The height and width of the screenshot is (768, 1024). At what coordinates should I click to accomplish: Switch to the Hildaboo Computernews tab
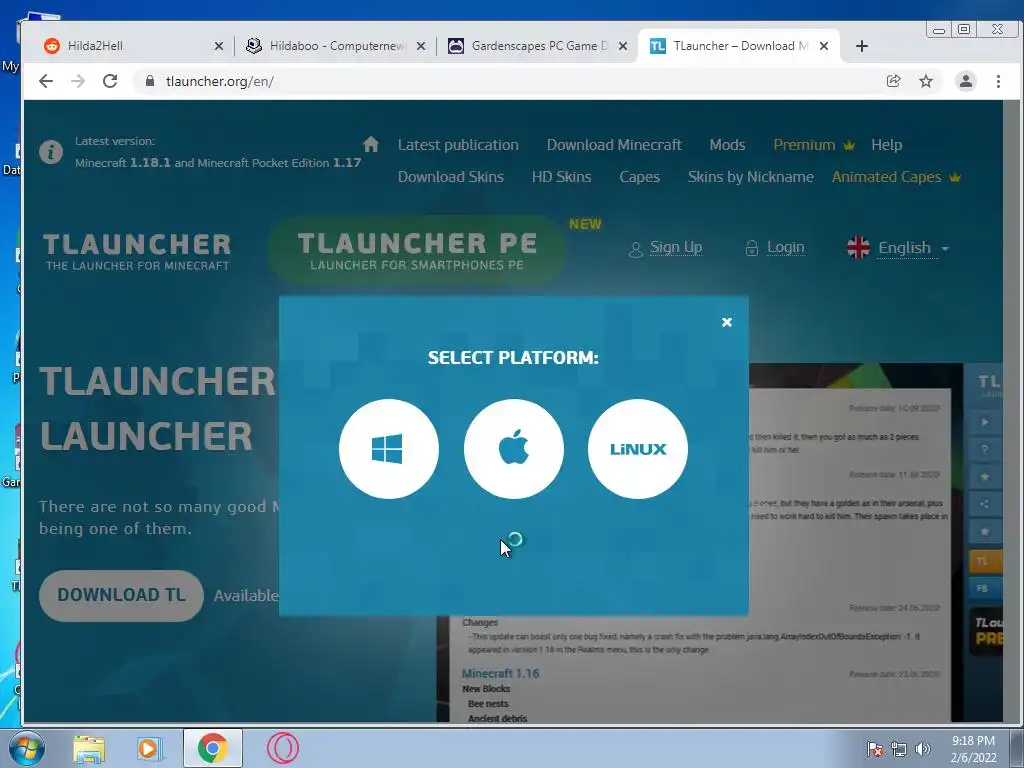coord(336,46)
